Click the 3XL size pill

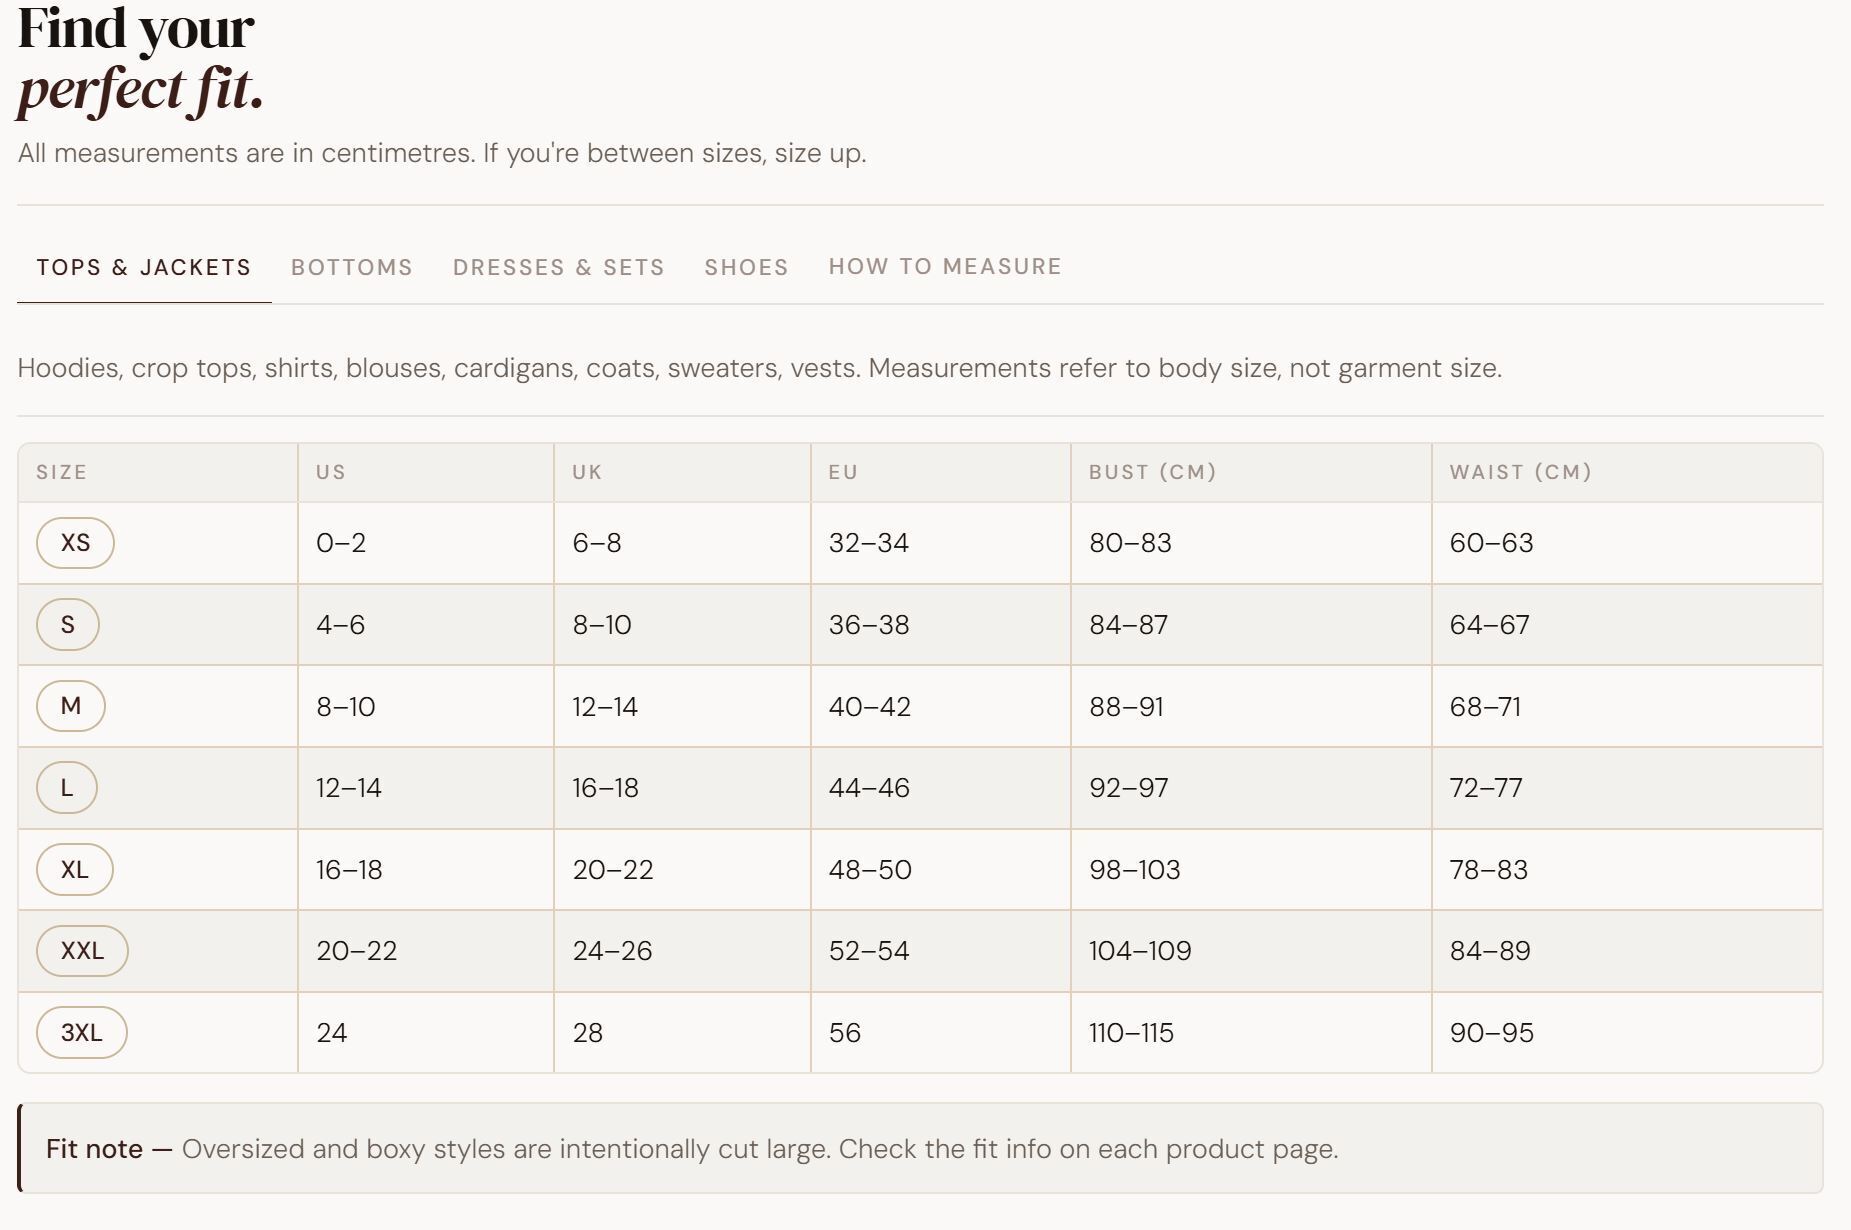82,1033
